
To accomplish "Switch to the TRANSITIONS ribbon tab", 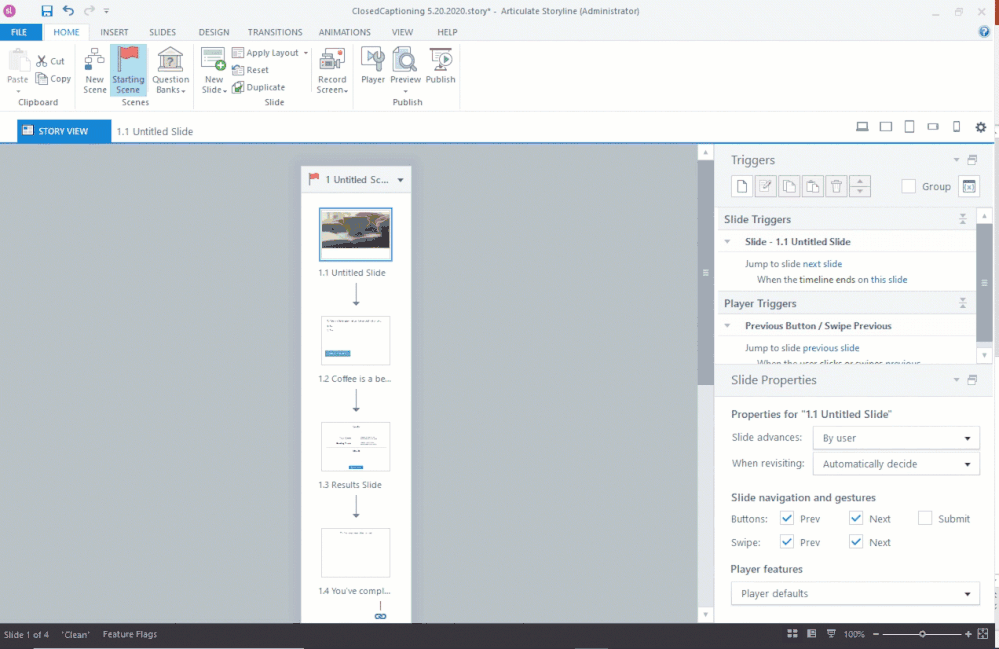I will (x=275, y=32).
